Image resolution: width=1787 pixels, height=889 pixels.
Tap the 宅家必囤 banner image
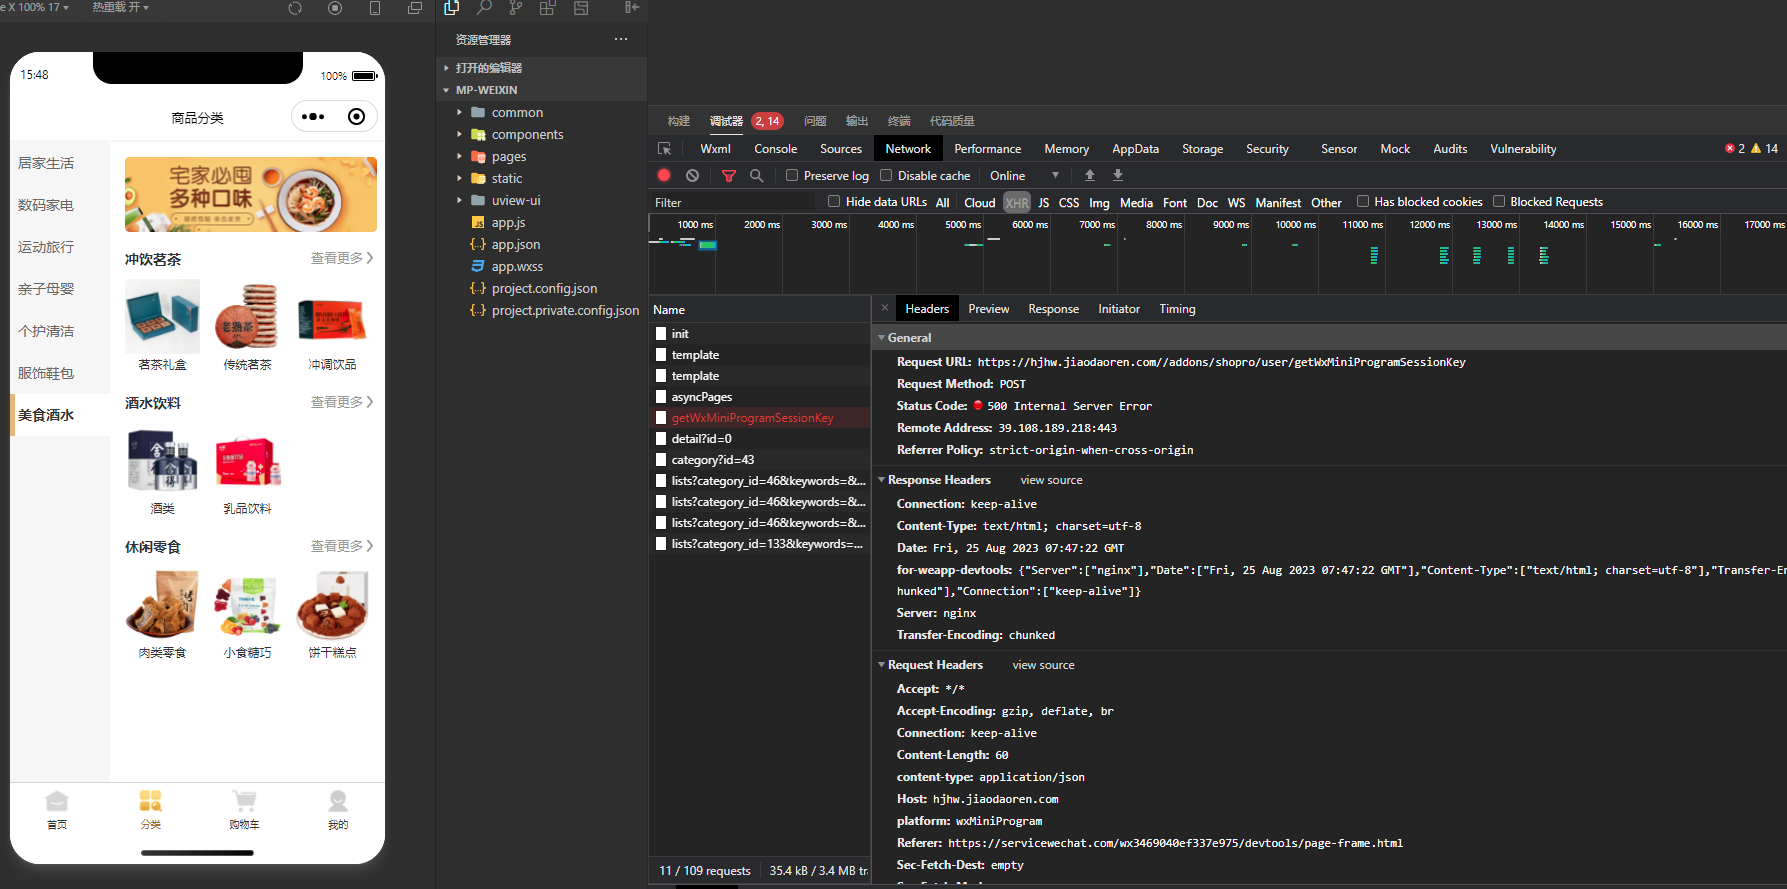click(x=251, y=194)
